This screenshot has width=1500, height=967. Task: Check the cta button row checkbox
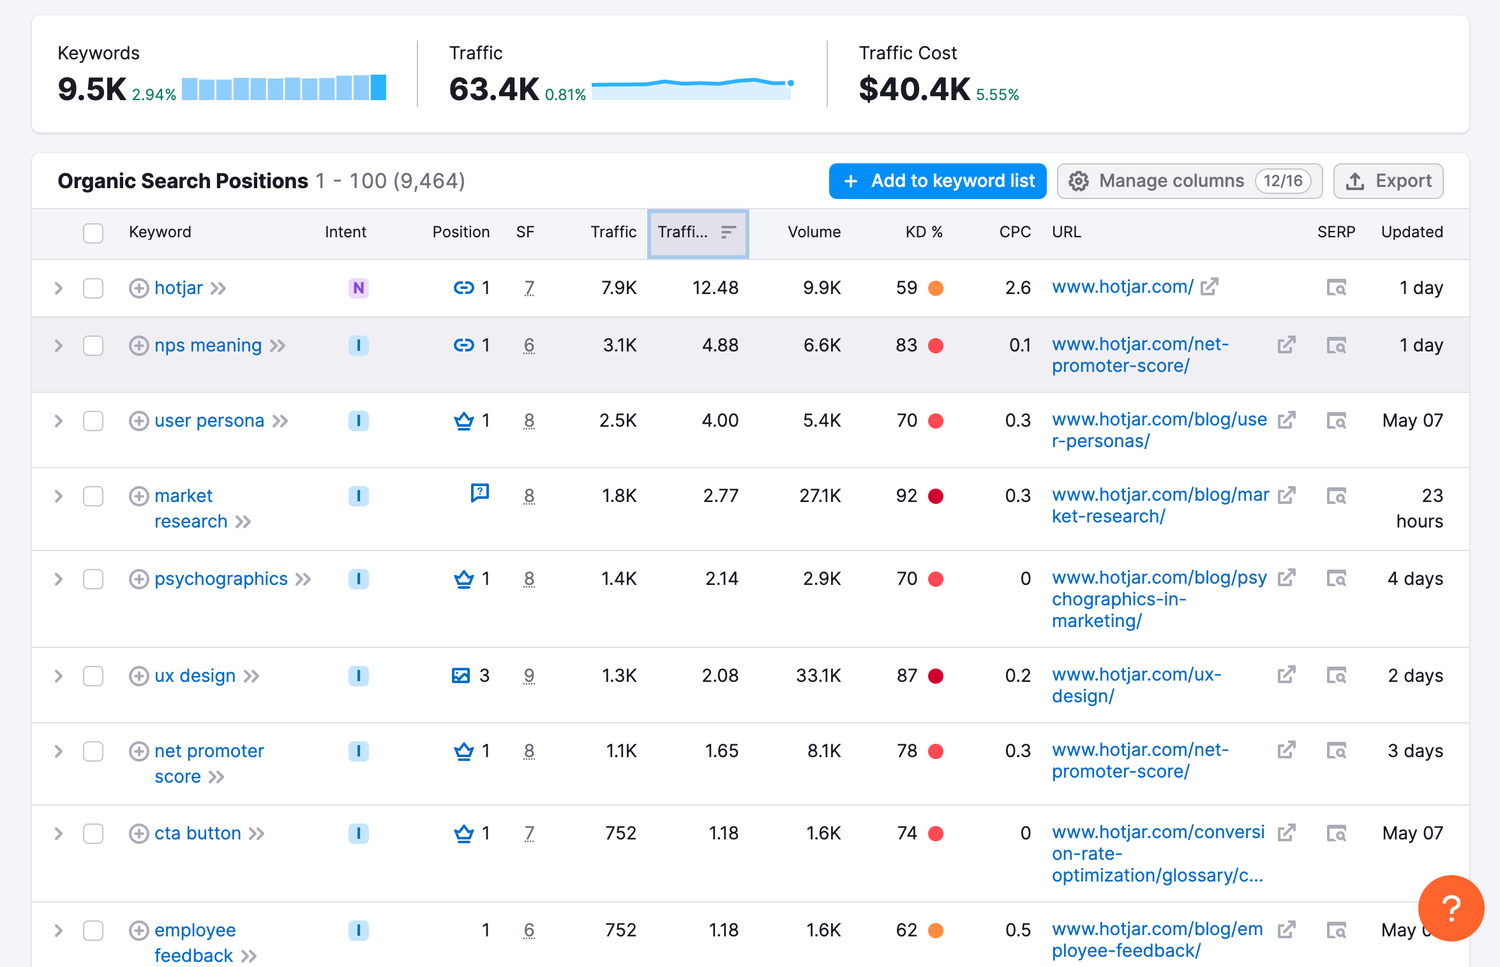(93, 833)
